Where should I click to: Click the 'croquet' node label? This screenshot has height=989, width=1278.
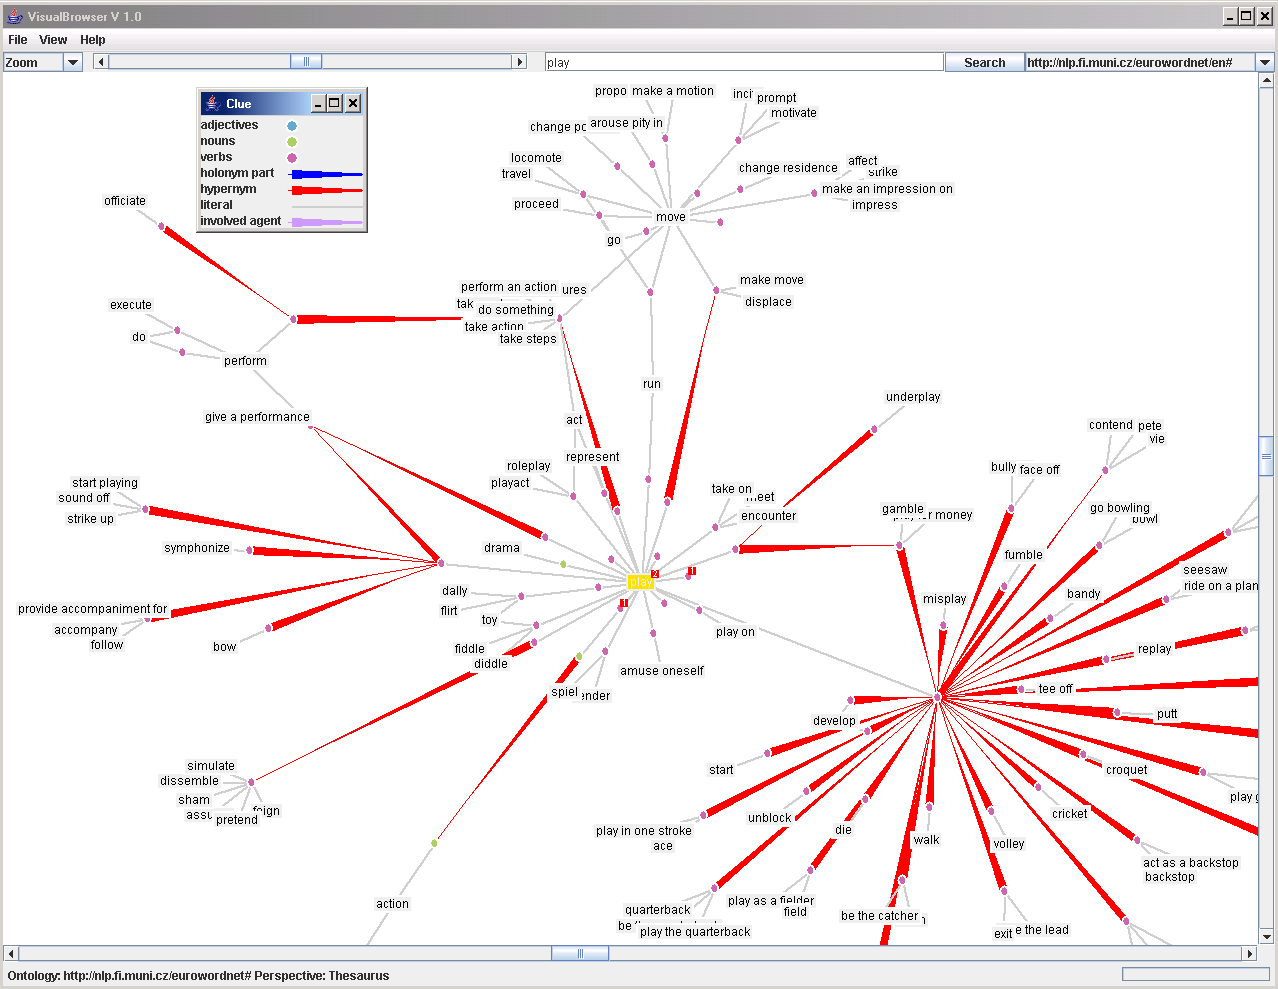(1127, 770)
